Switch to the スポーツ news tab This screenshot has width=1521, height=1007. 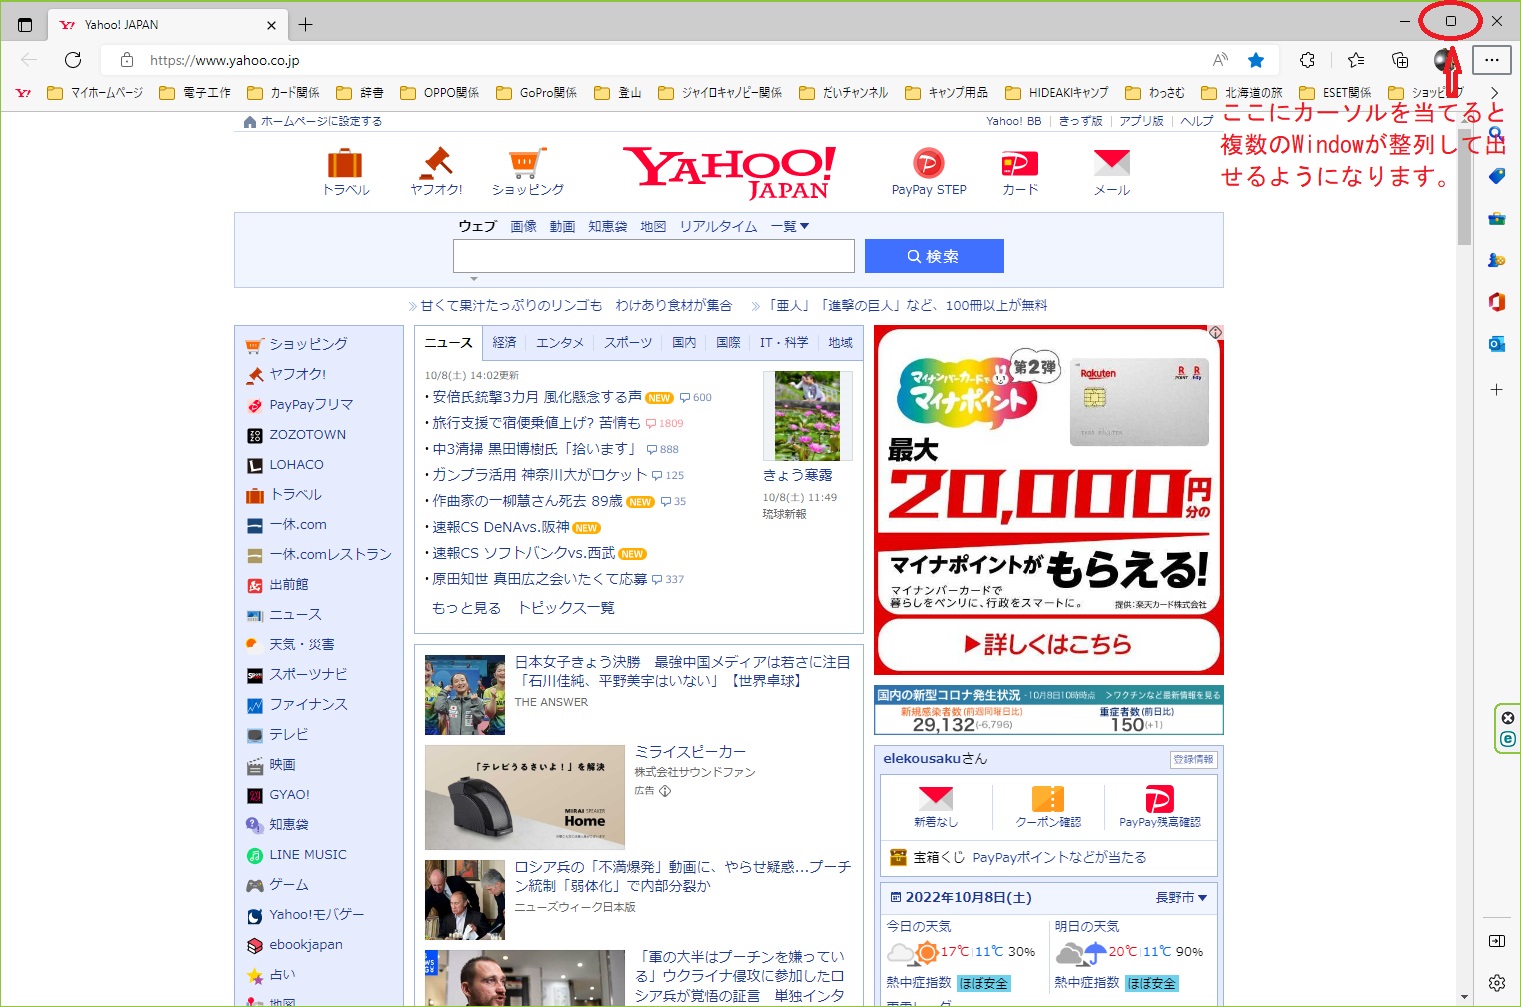coord(628,342)
